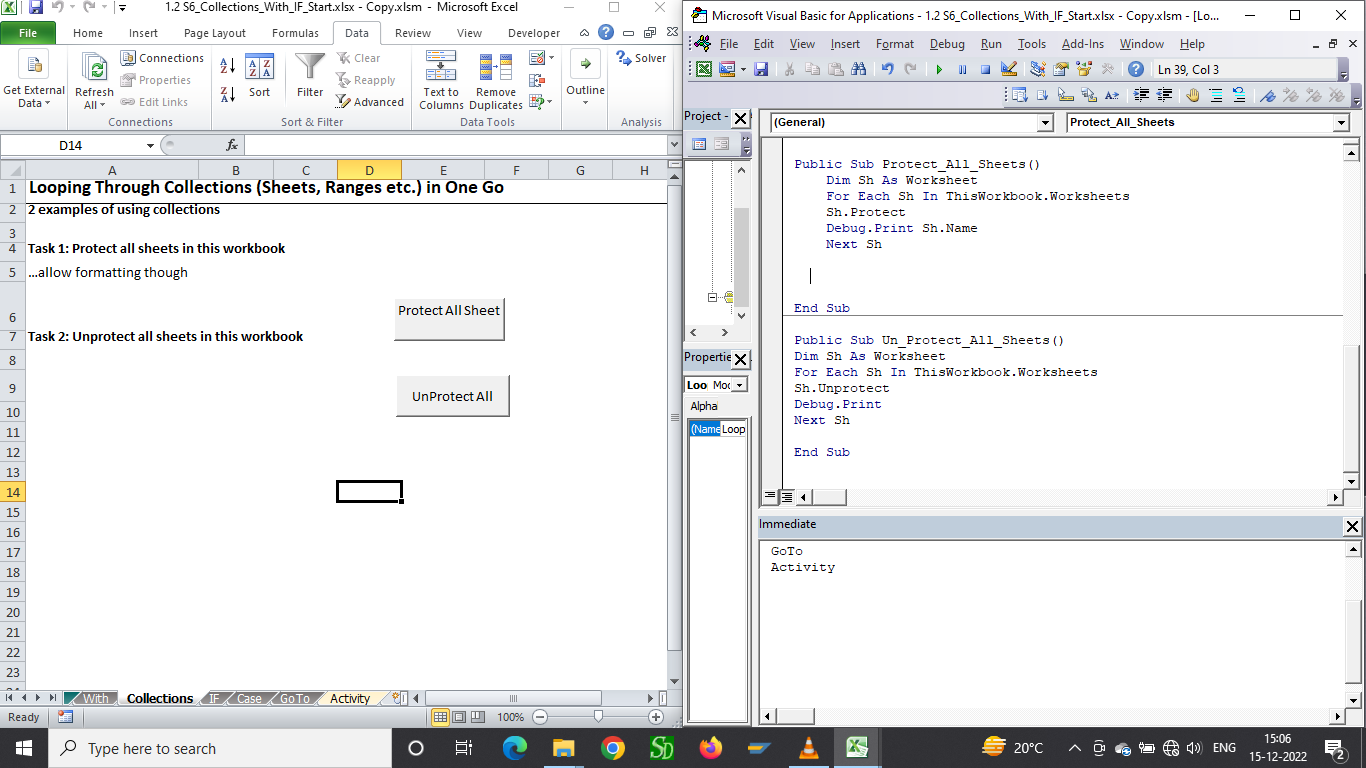Outdent the code using the Outdent icon

1164,95
